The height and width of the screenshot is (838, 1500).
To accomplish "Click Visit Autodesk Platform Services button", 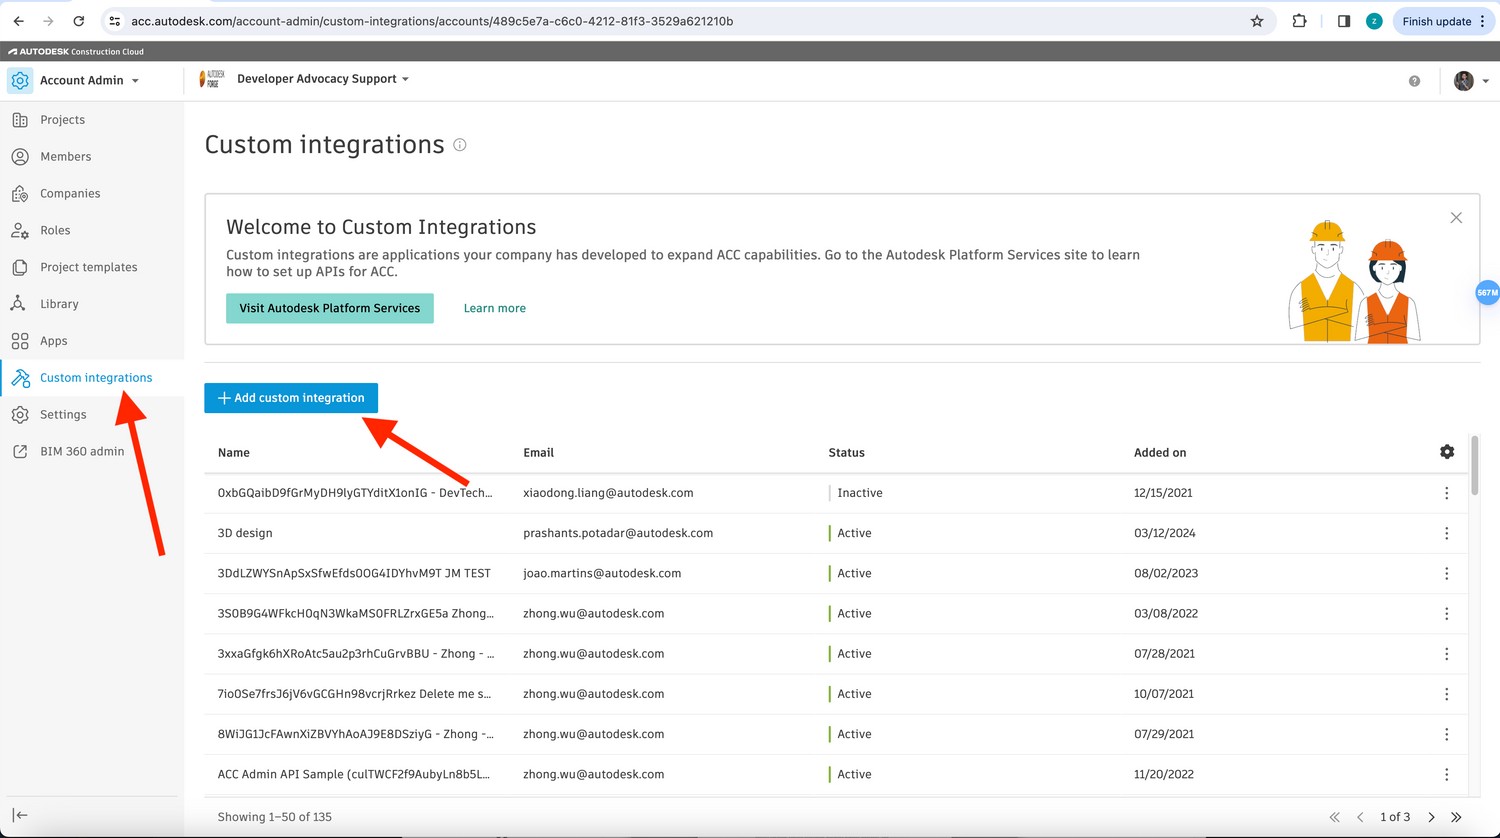I will 330,308.
